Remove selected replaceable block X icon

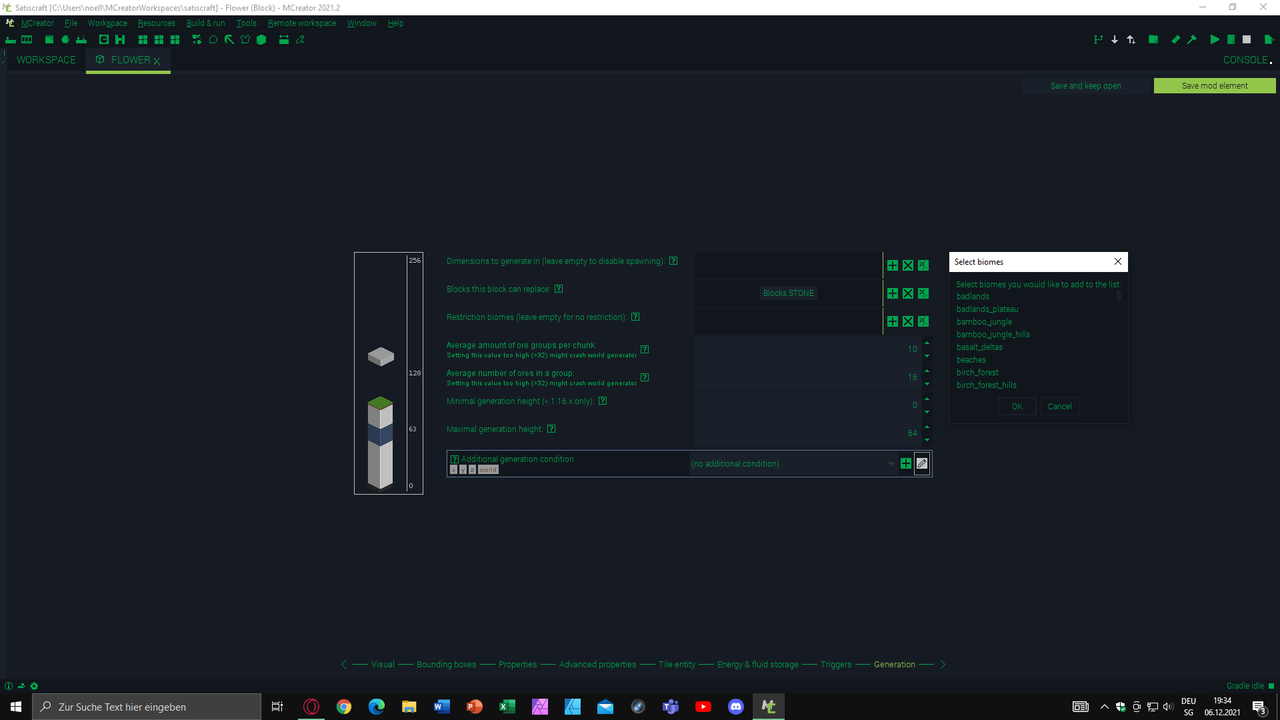[x=908, y=294]
